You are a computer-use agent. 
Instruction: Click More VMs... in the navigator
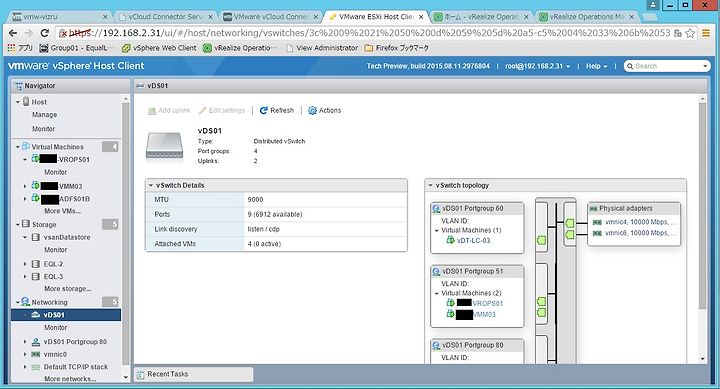click(x=62, y=211)
